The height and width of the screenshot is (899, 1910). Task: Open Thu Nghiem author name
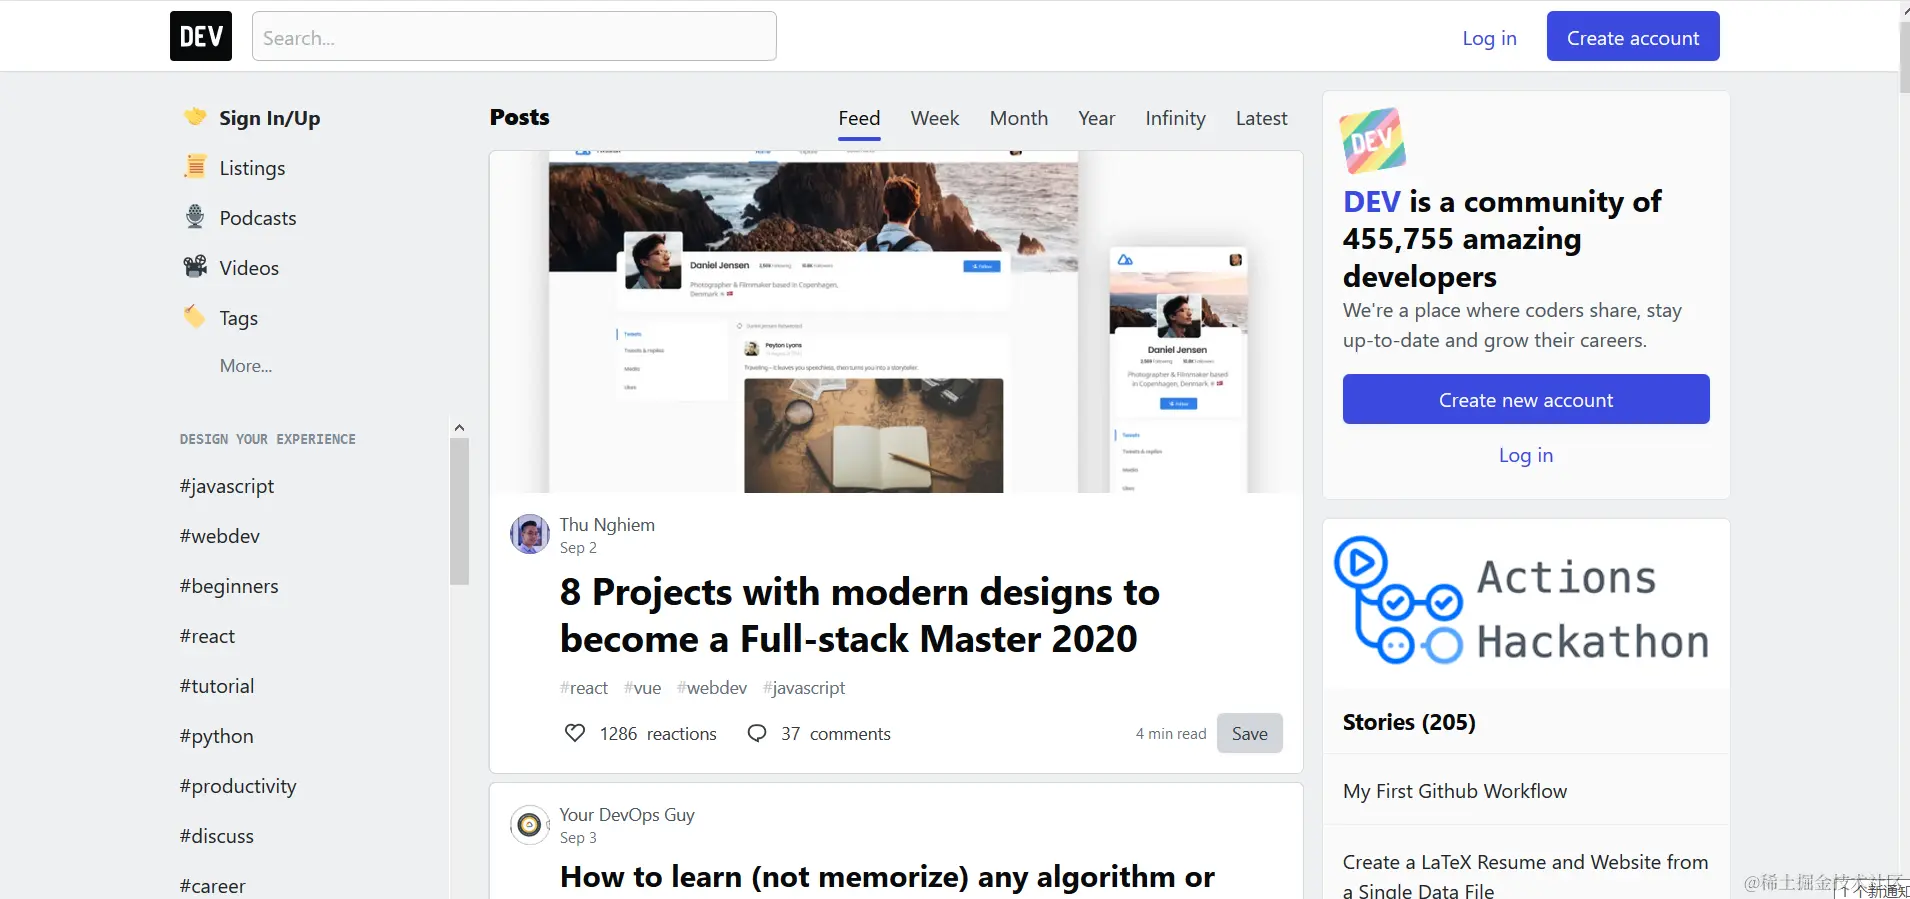607,524
